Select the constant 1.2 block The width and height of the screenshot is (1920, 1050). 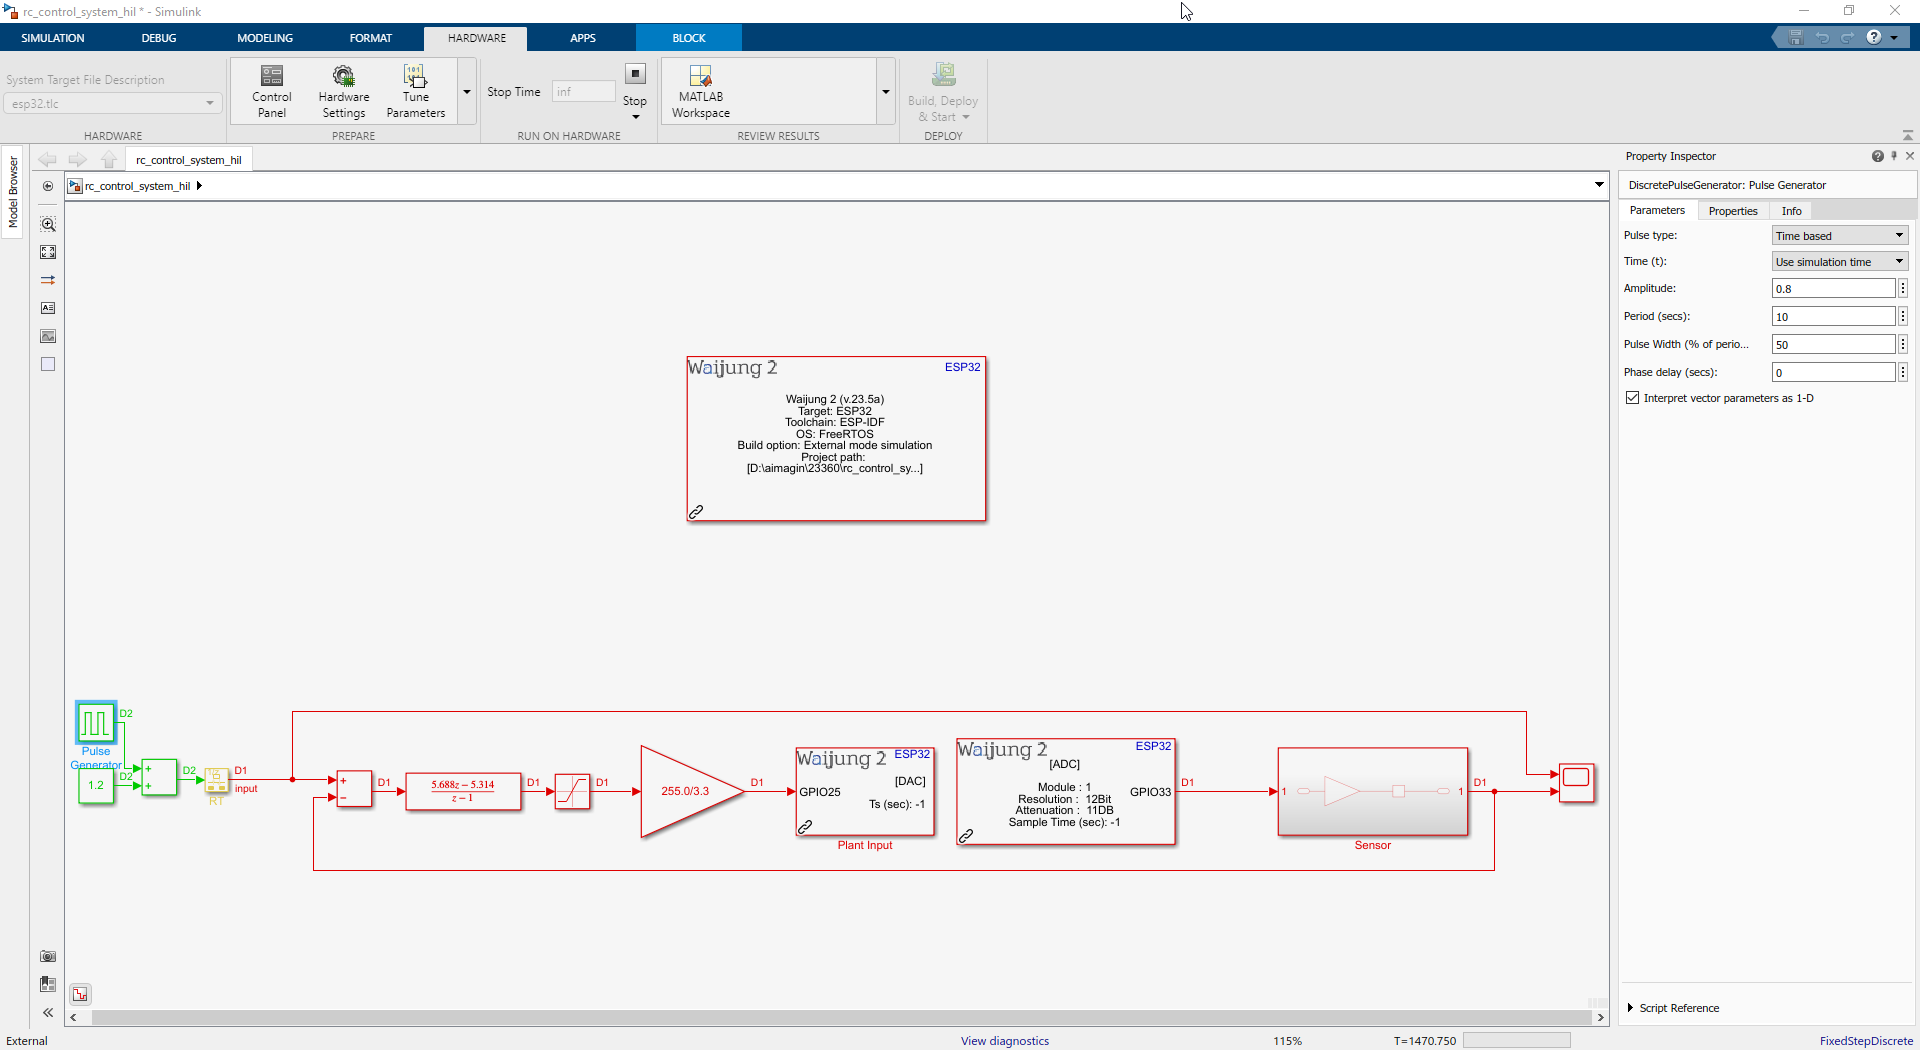[96, 785]
